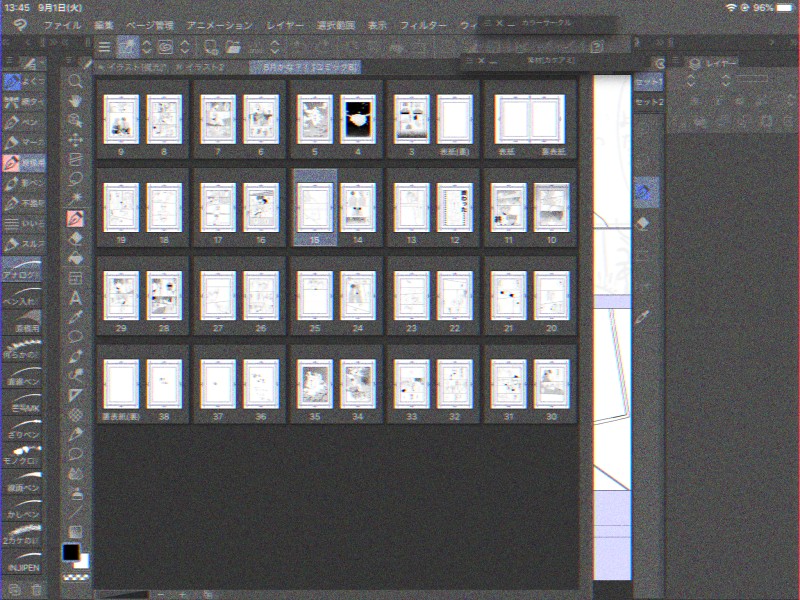Expand the stepper arrows beside the highlighted command bar icon

146,47
